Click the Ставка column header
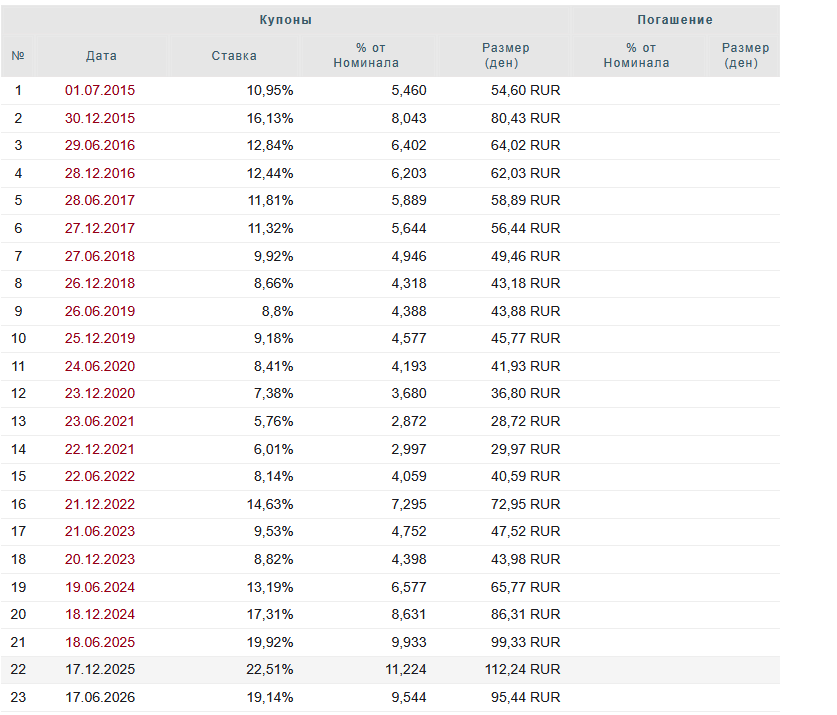The height and width of the screenshot is (715, 837). click(x=234, y=56)
